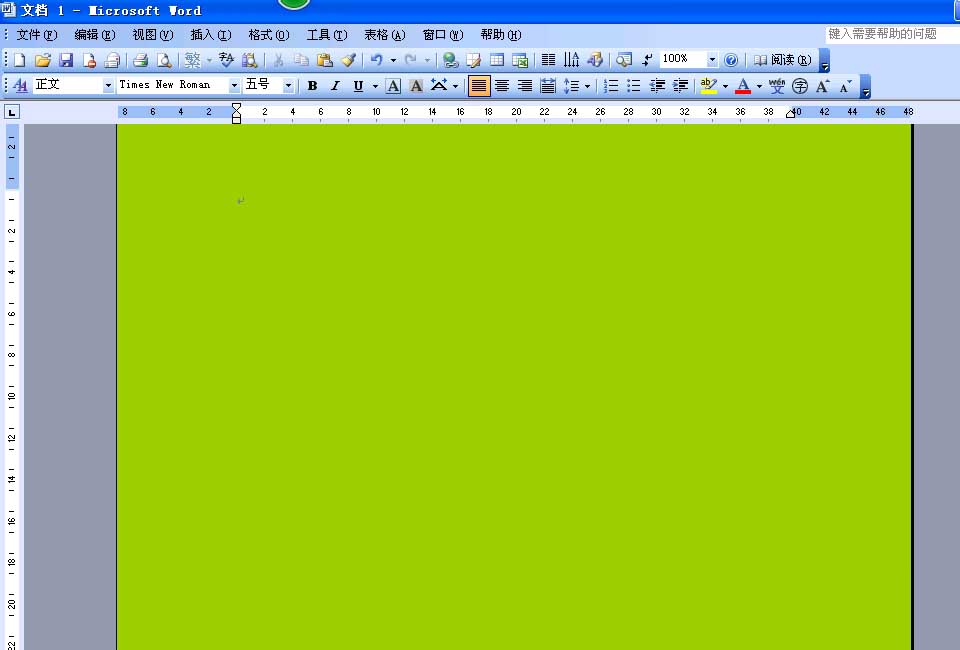The height and width of the screenshot is (650, 960).
Task: Click enclosed character 字 icon
Action: [800, 86]
